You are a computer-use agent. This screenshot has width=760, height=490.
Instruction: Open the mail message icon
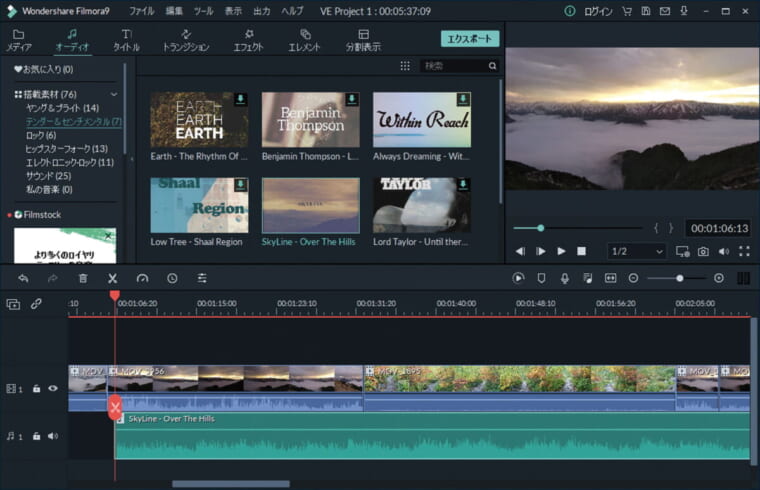665,11
